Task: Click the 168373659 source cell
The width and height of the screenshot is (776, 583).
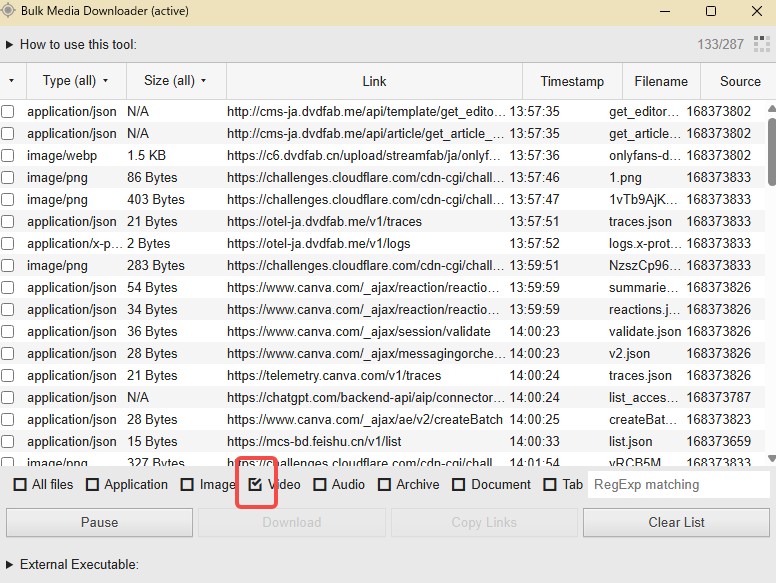Action: (x=719, y=441)
